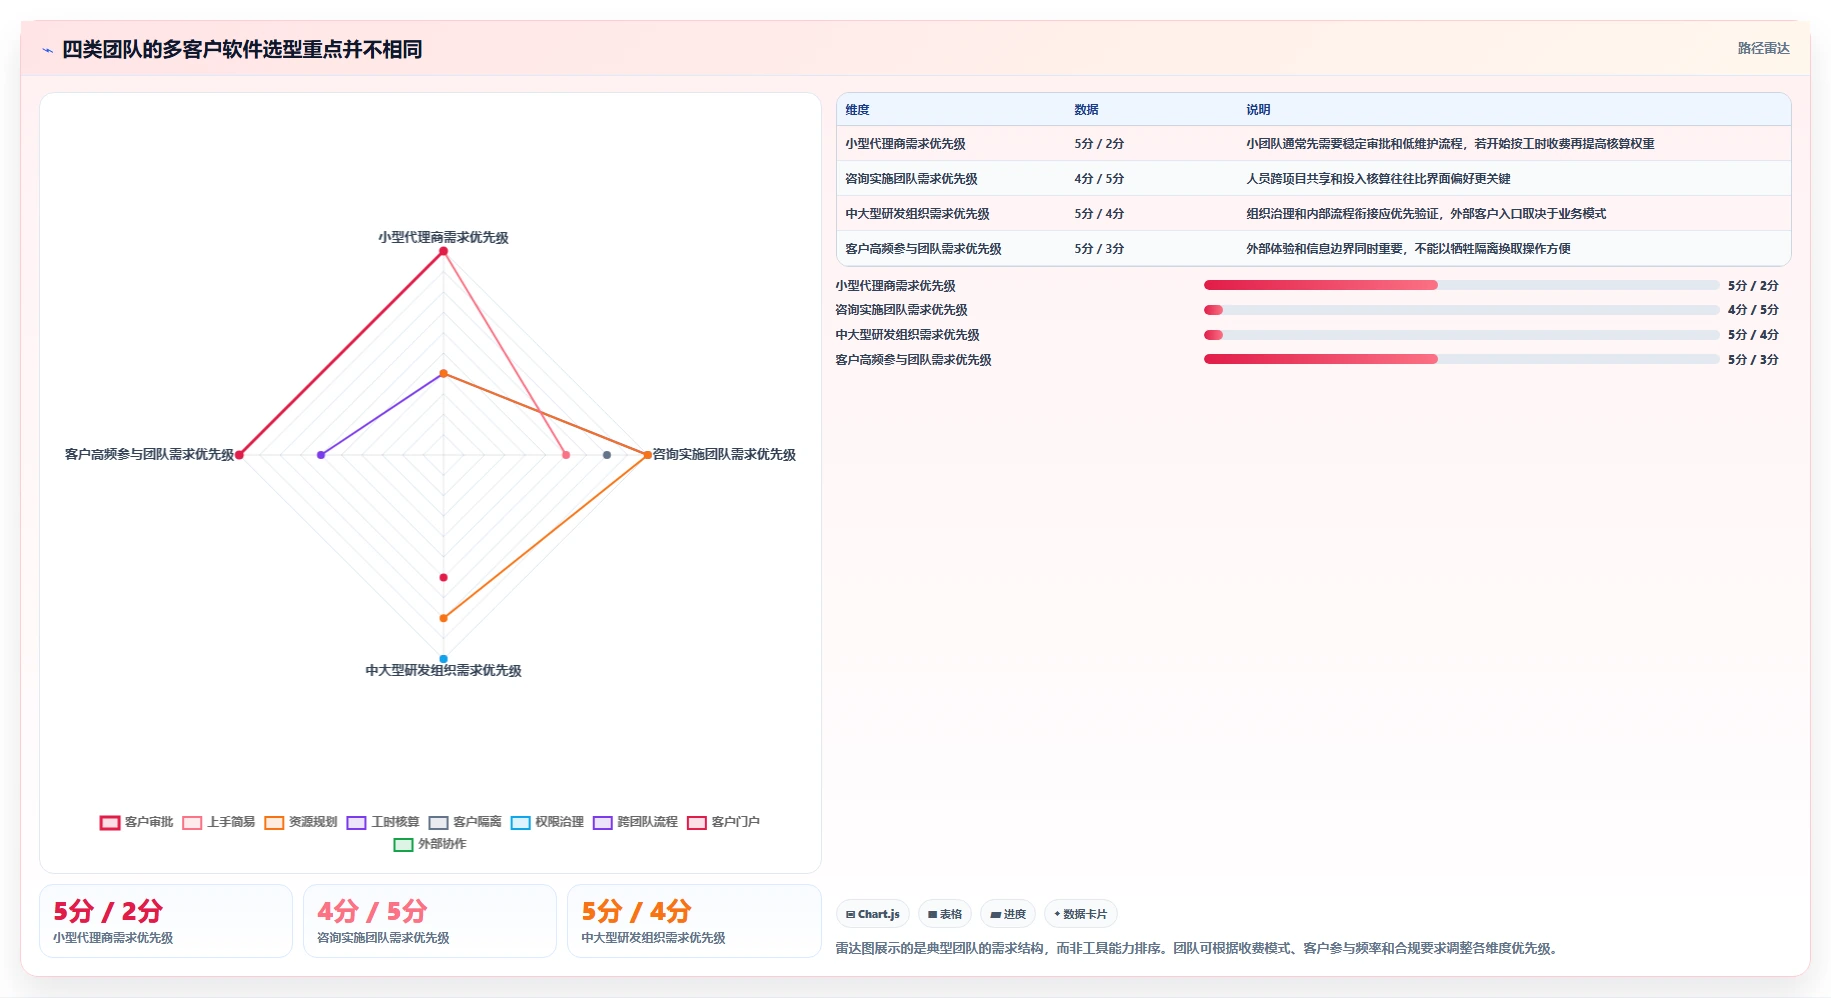Screen dimensions: 1831x998
Task: Click radar axis label 中大型研发组织需求优先级
Action: coord(443,671)
